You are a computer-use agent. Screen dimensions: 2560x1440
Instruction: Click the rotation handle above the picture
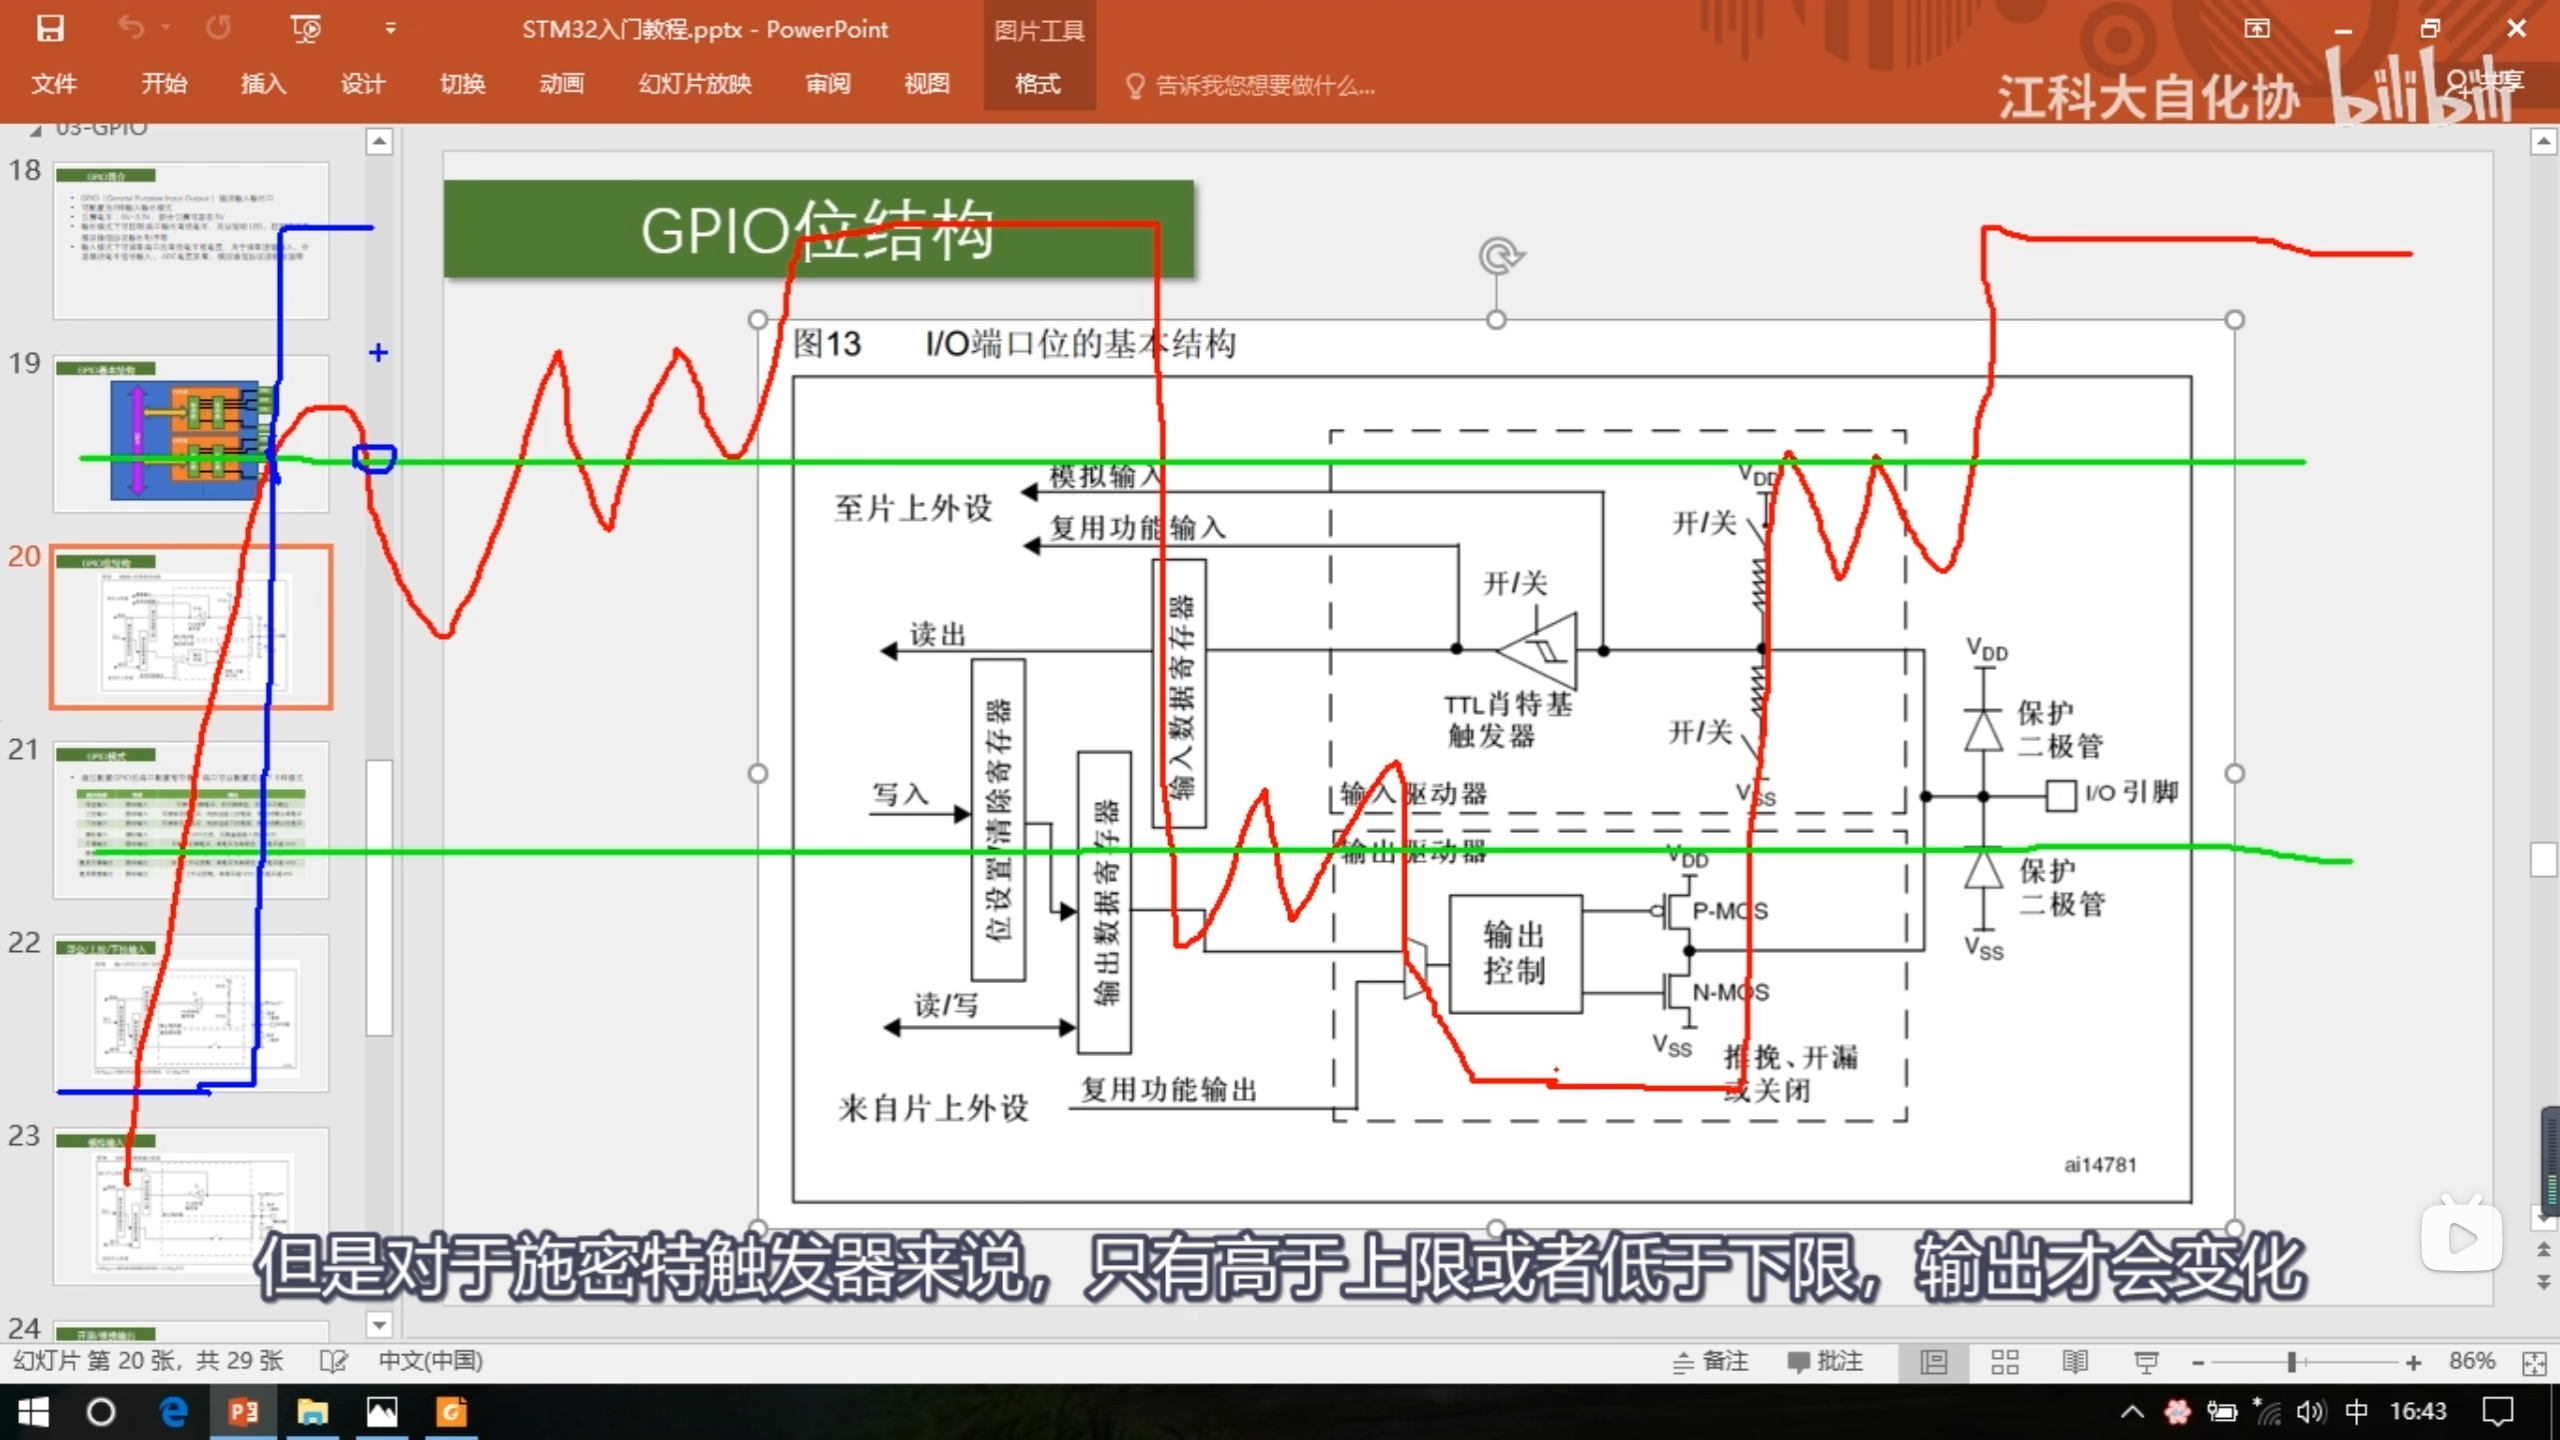click(1497, 257)
